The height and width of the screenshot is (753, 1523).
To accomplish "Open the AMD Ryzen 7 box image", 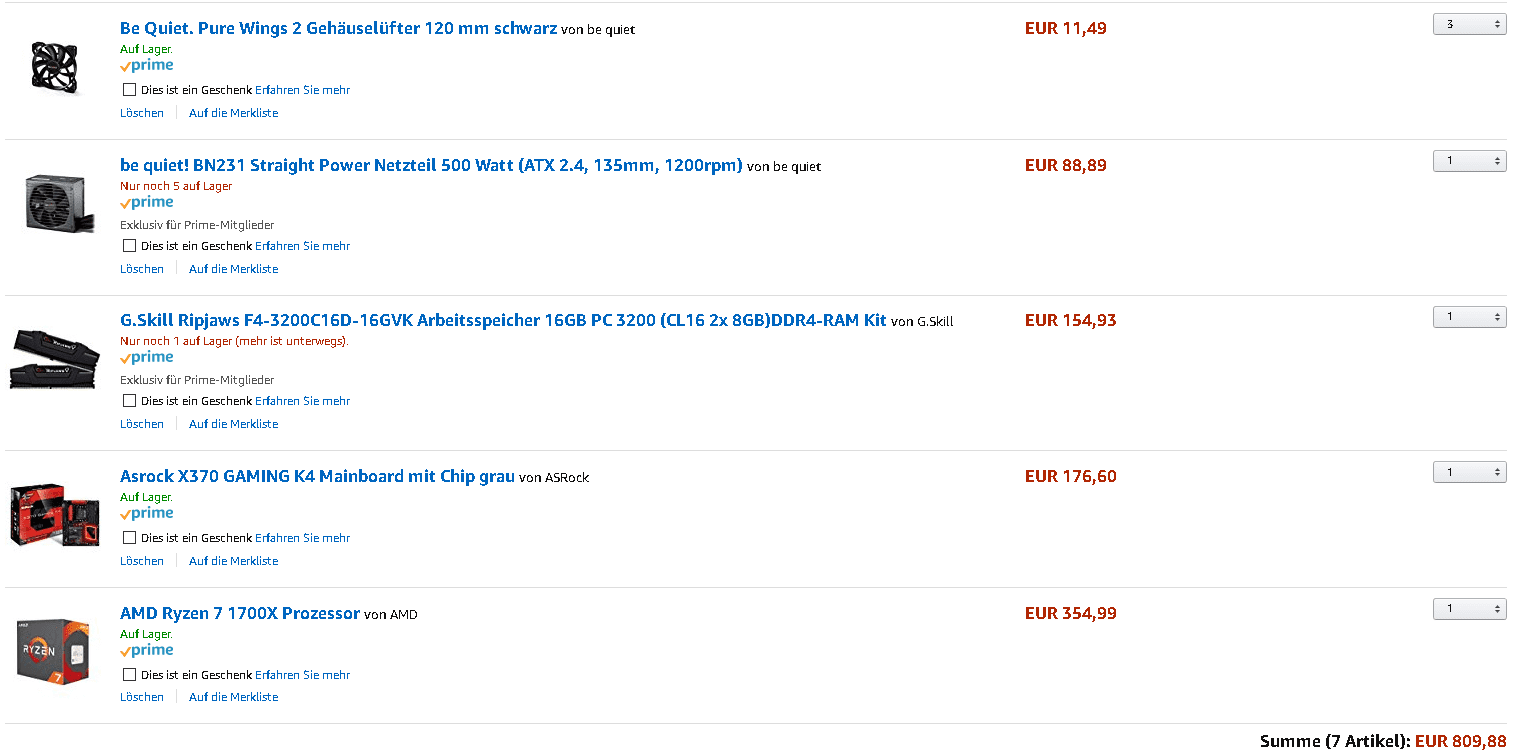I will coord(54,650).
